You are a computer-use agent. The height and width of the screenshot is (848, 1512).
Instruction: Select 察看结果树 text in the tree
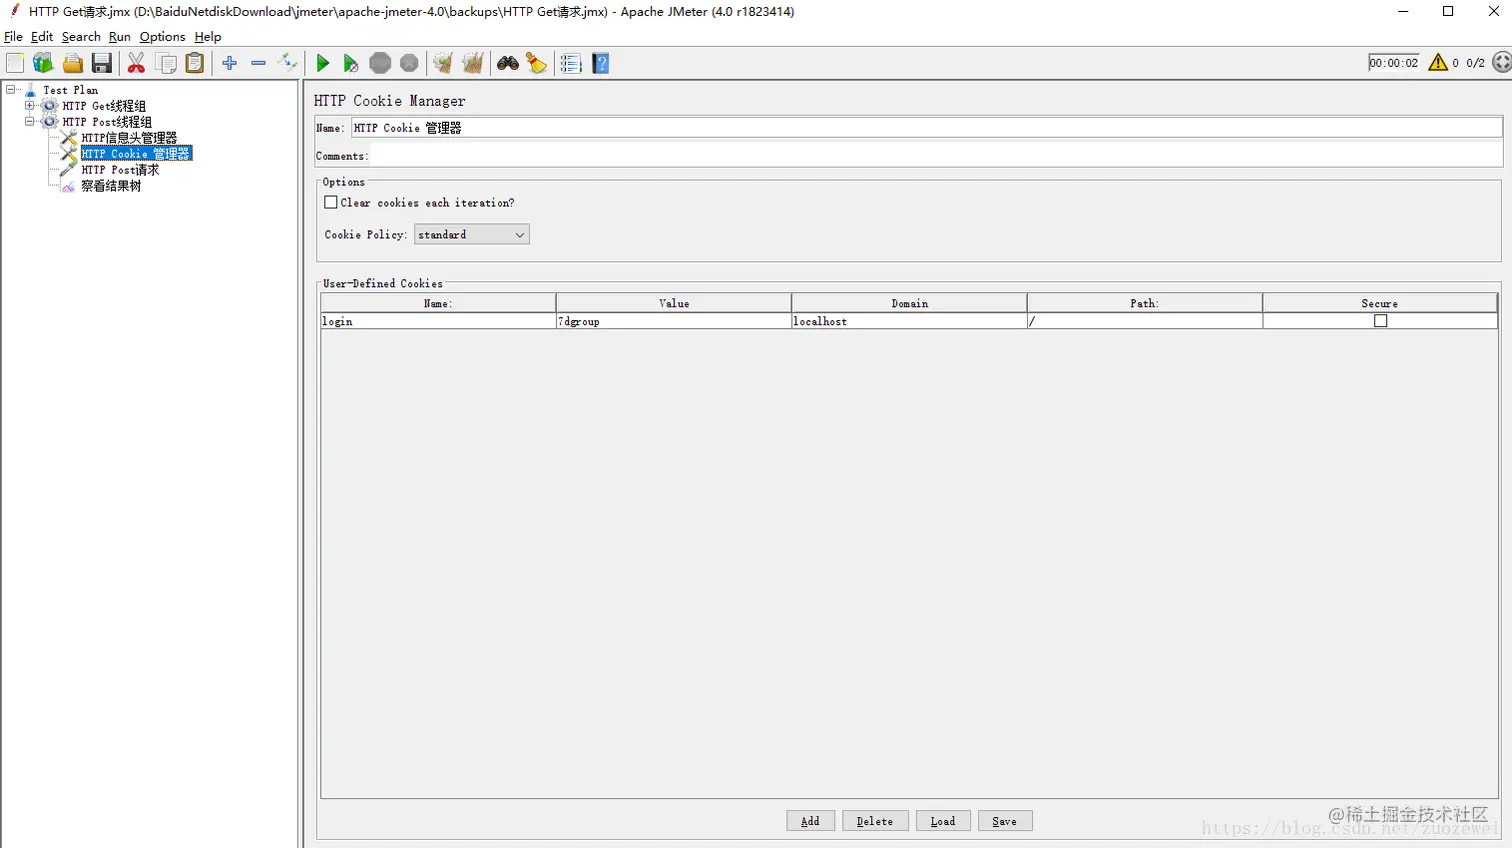111,186
